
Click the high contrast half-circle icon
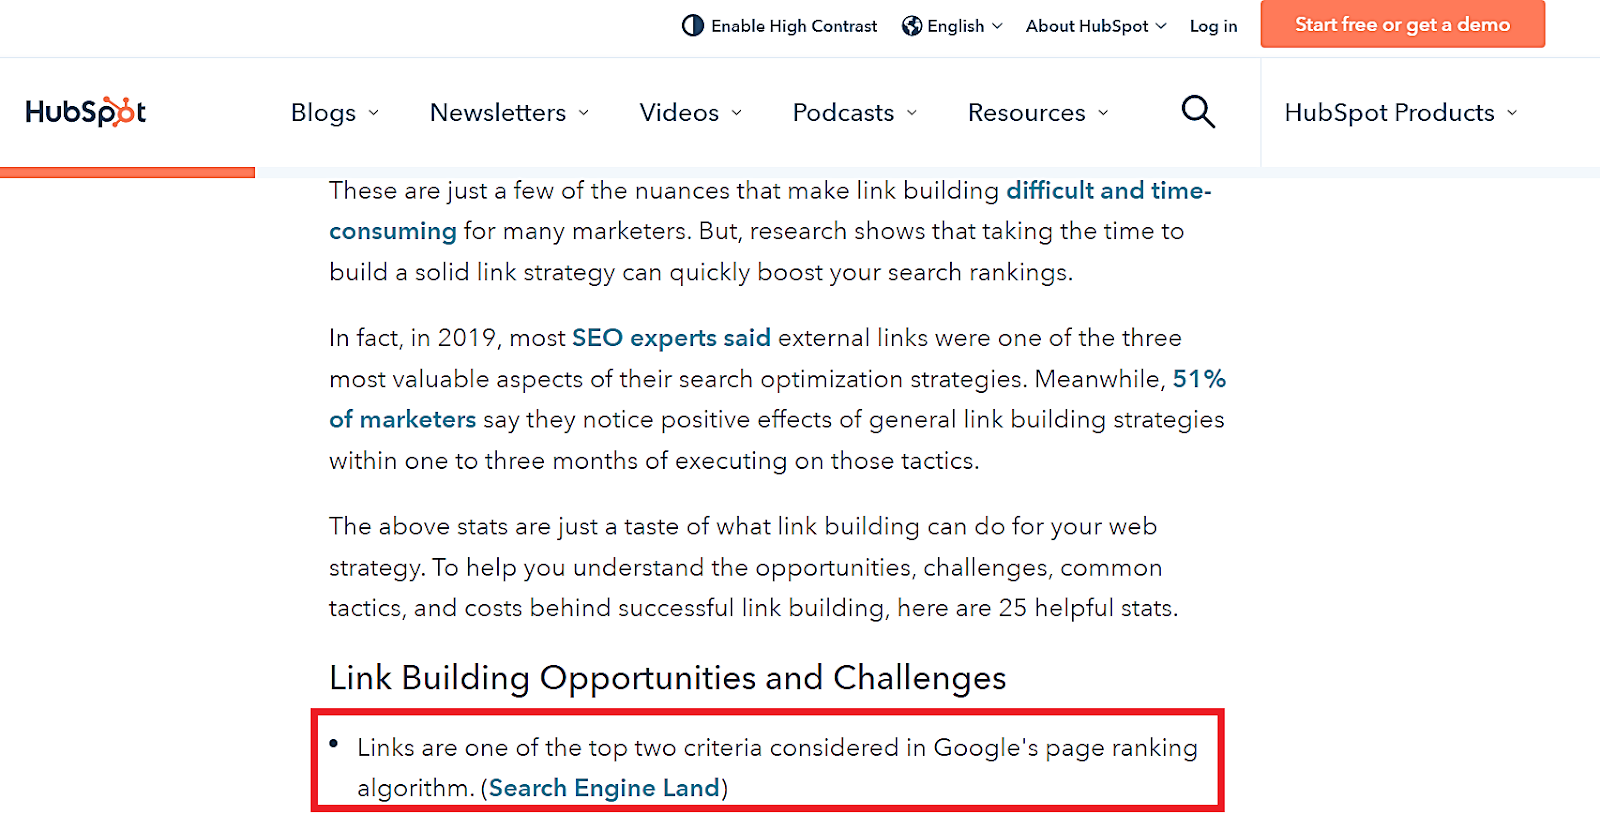(692, 26)
